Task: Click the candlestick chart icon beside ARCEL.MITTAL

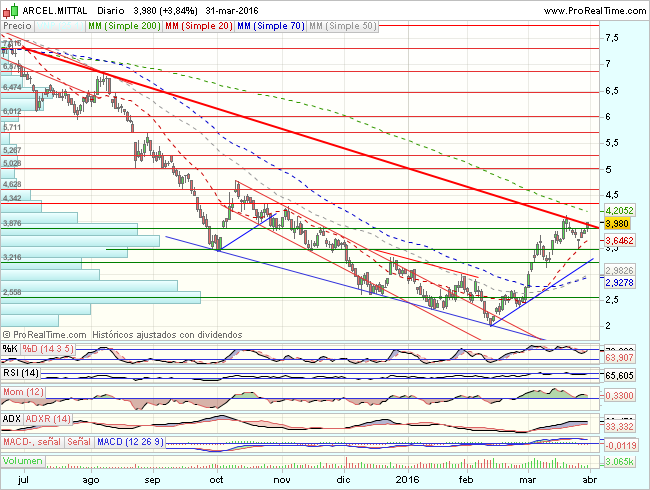Action: pyautogui.click(x=9, y=10)
